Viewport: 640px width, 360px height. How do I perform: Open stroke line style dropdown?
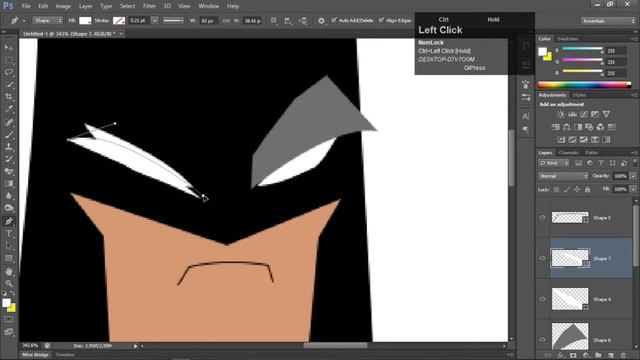pos(173,20)
